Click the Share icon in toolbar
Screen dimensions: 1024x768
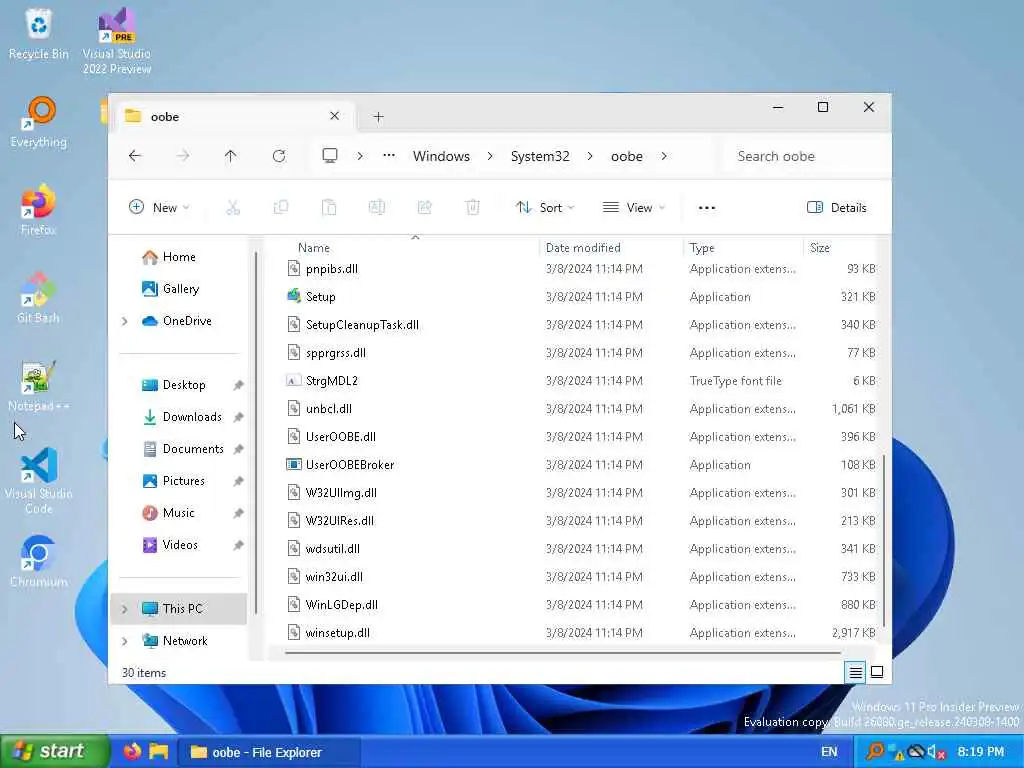coord(424,208)
